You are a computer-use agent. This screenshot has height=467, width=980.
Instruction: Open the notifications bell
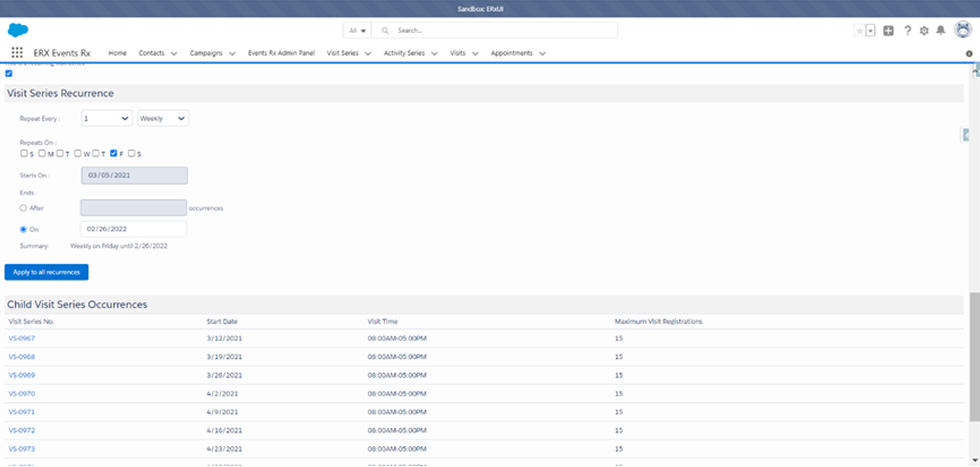pos(940,30)
